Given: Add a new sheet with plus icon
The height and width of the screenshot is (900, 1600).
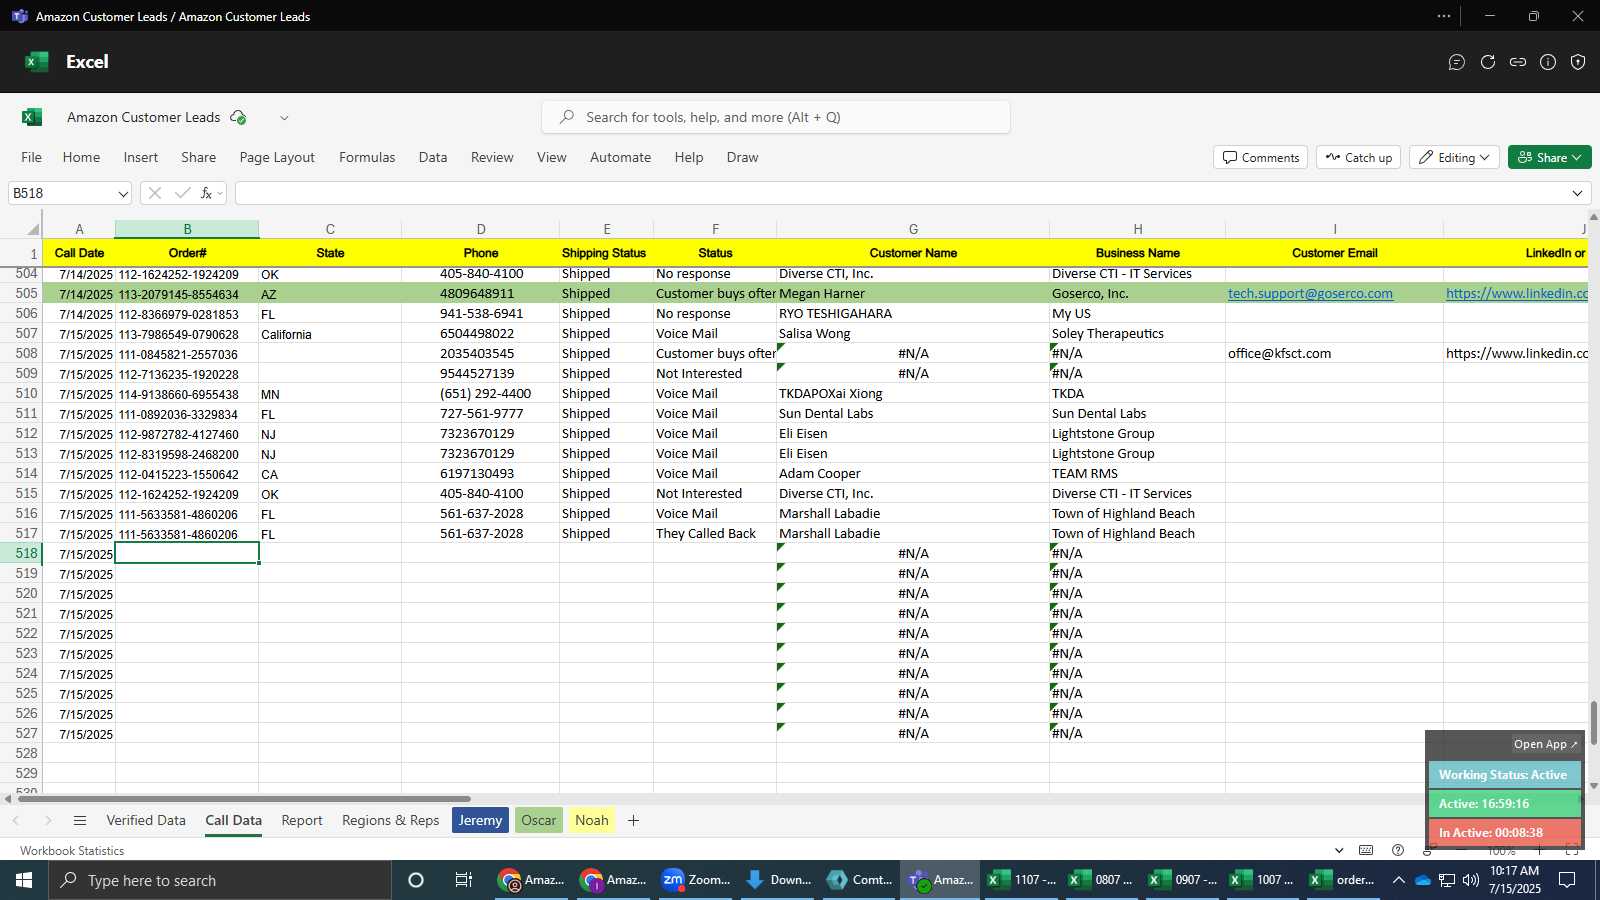Looking at the screenshot, I should coord(633,820).
